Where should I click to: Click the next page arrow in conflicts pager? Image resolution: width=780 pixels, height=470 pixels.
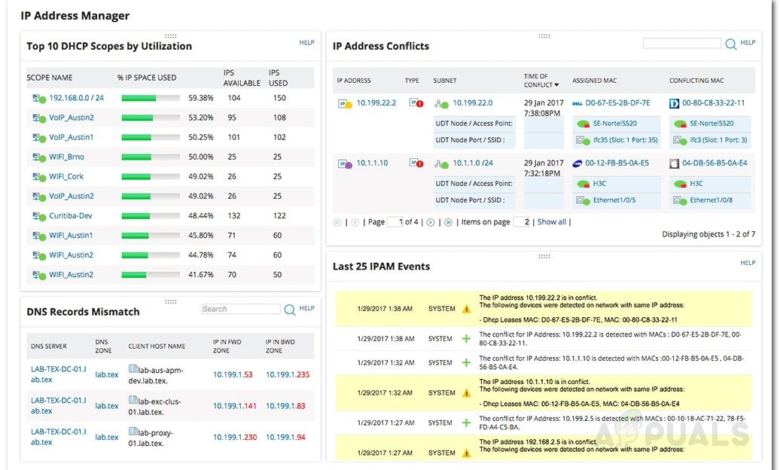(431, 222)
